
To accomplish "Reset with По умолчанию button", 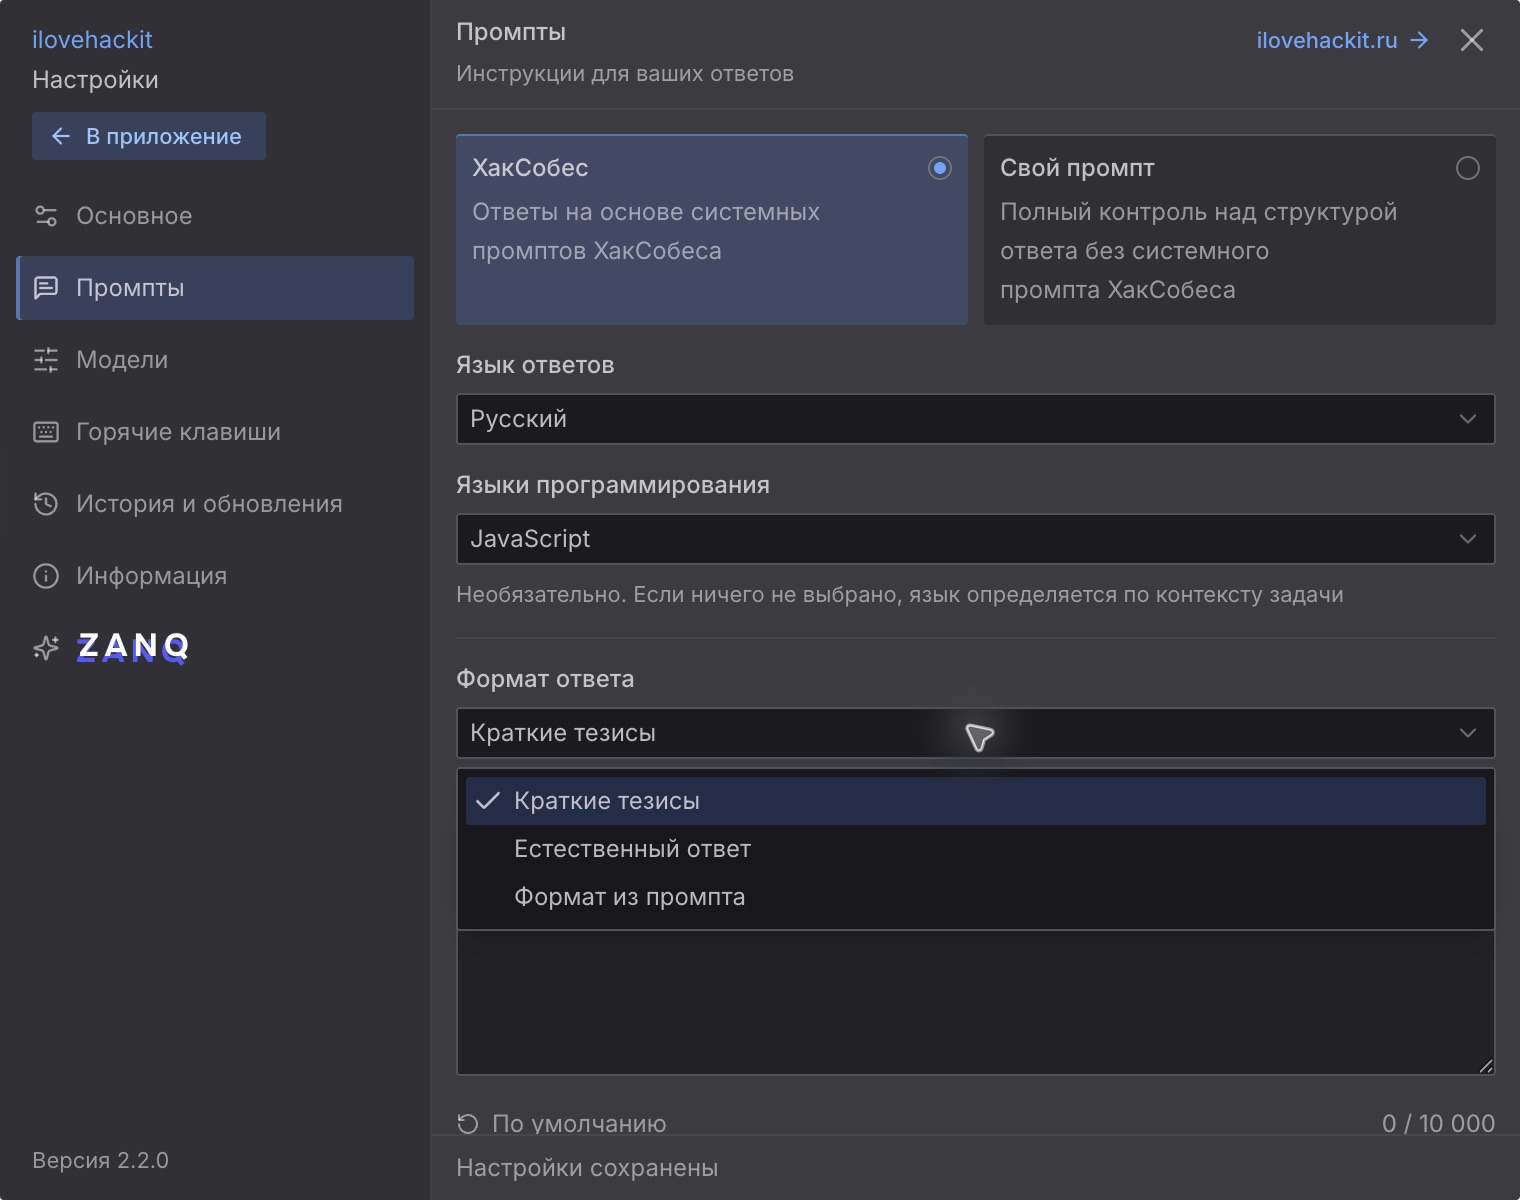I will [x=561, y=1123].
